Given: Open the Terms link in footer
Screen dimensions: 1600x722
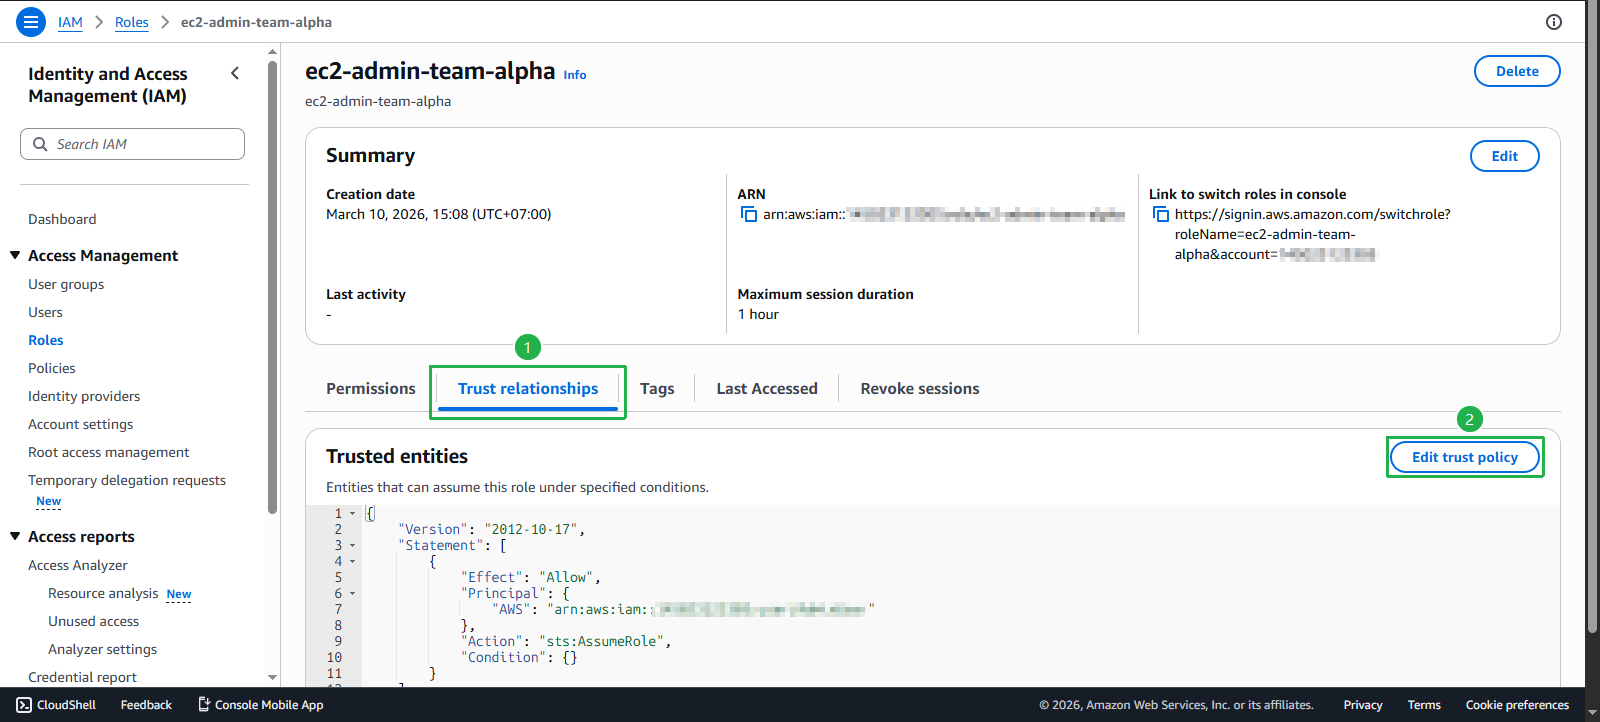Looking at the screenshot, I should 1424,705.
